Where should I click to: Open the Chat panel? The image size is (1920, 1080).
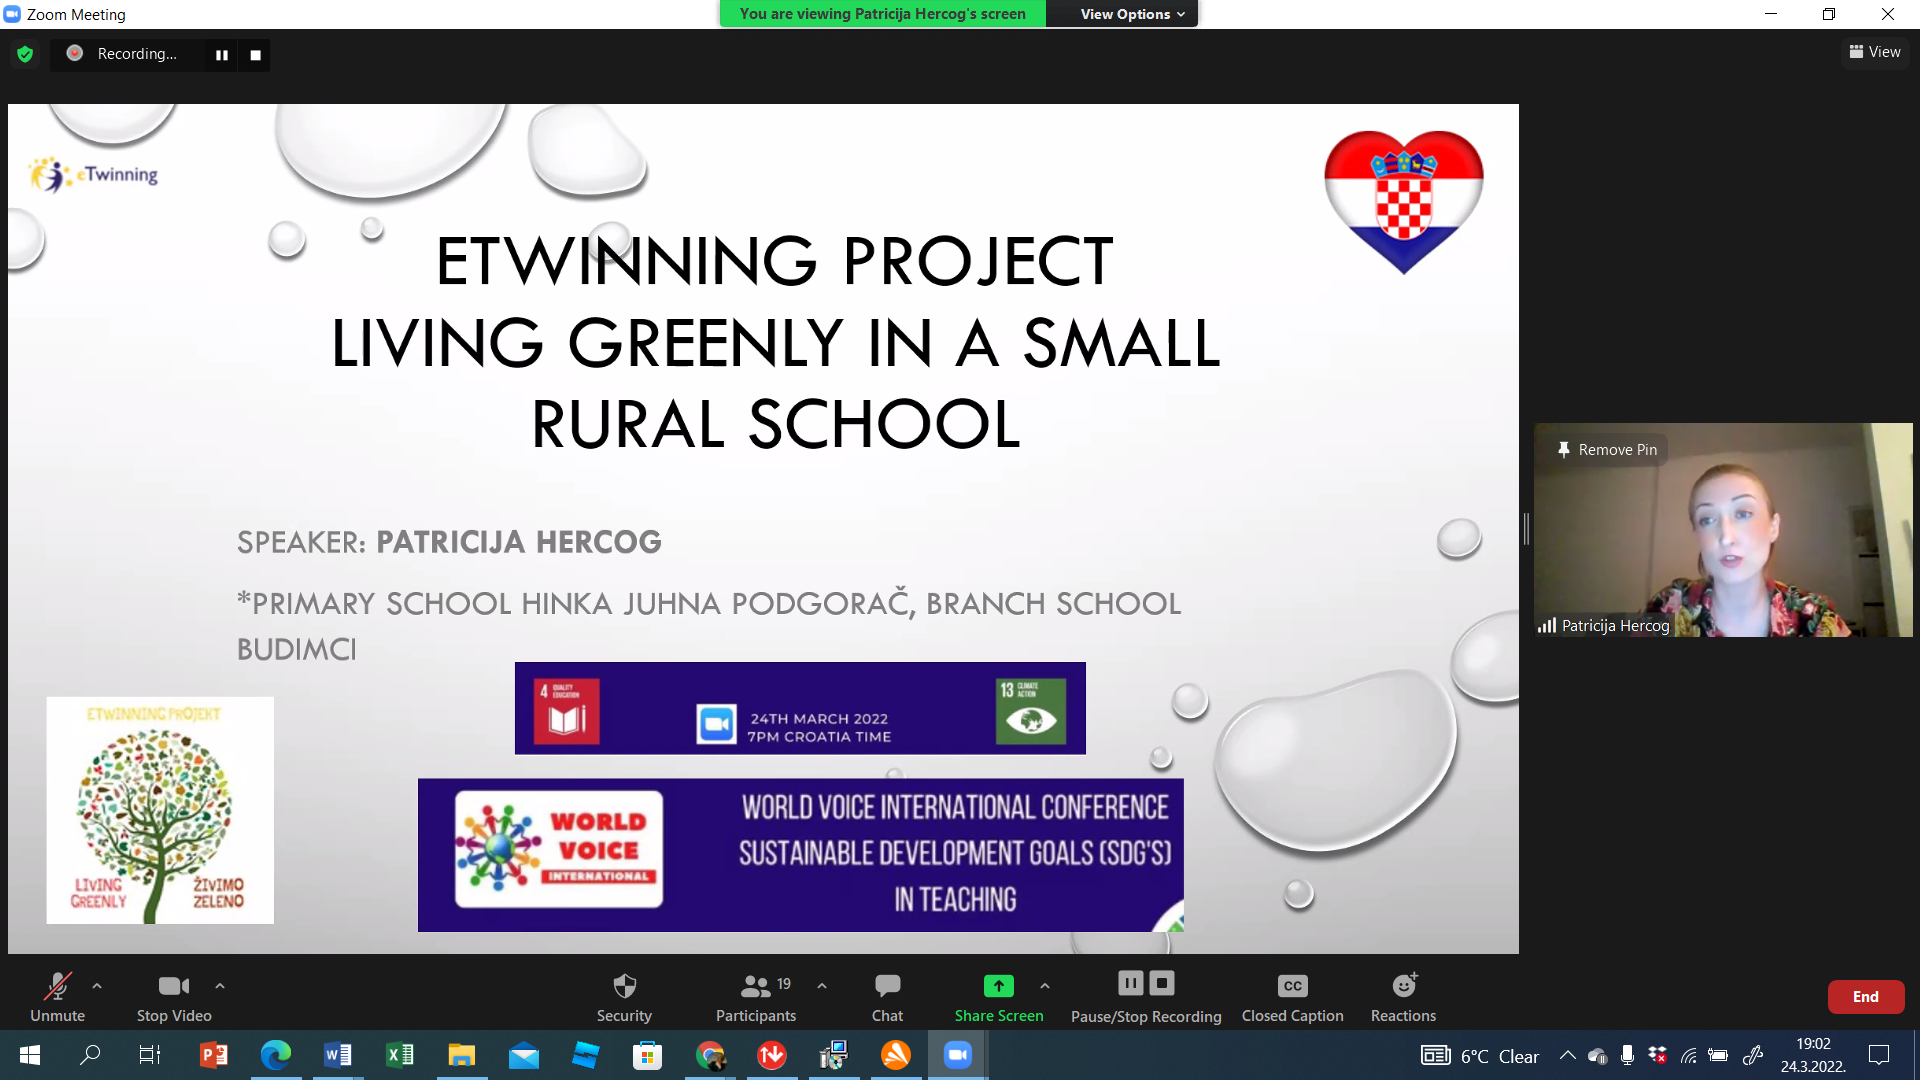(x=887, y=997)
